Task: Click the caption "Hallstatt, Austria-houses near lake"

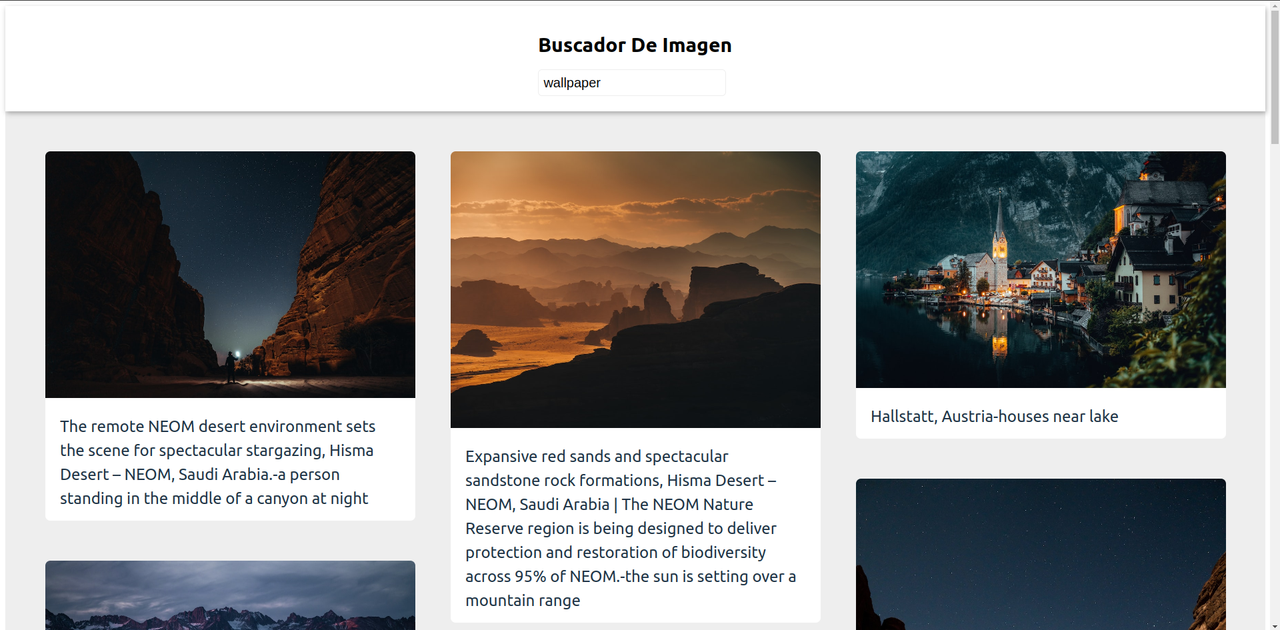Action: pyautogui.click(x=995, y=416)
